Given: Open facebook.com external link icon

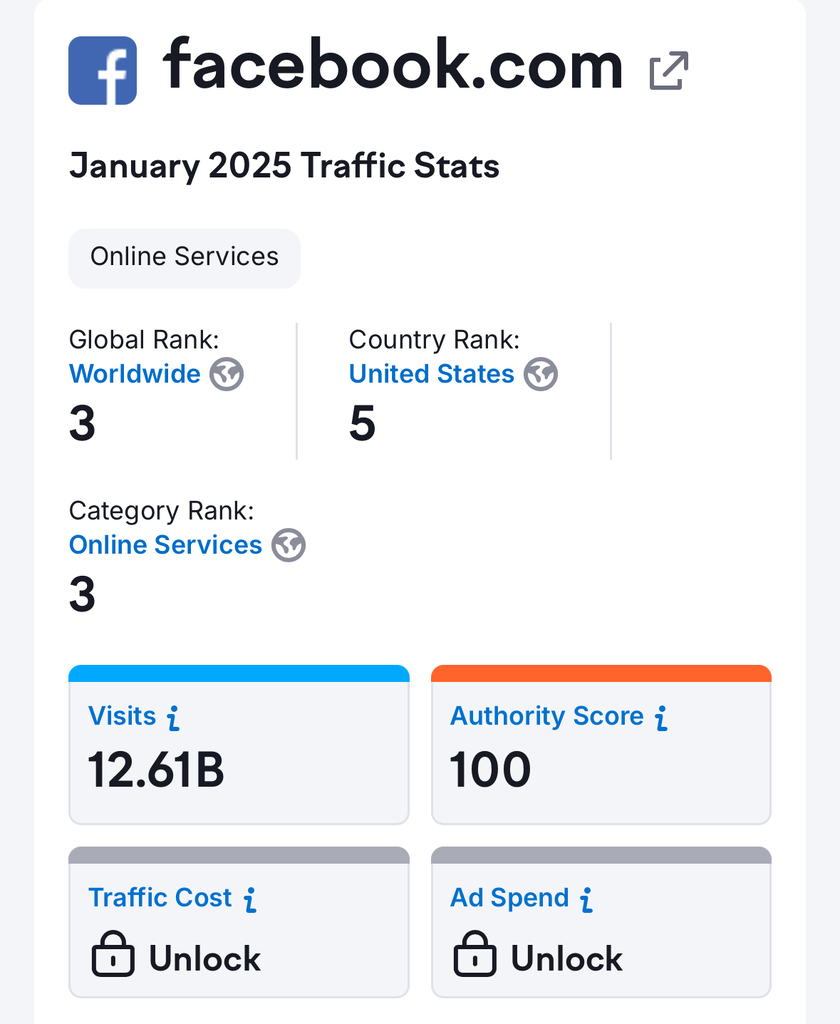Looking at the screenshot, I should 668,71.
